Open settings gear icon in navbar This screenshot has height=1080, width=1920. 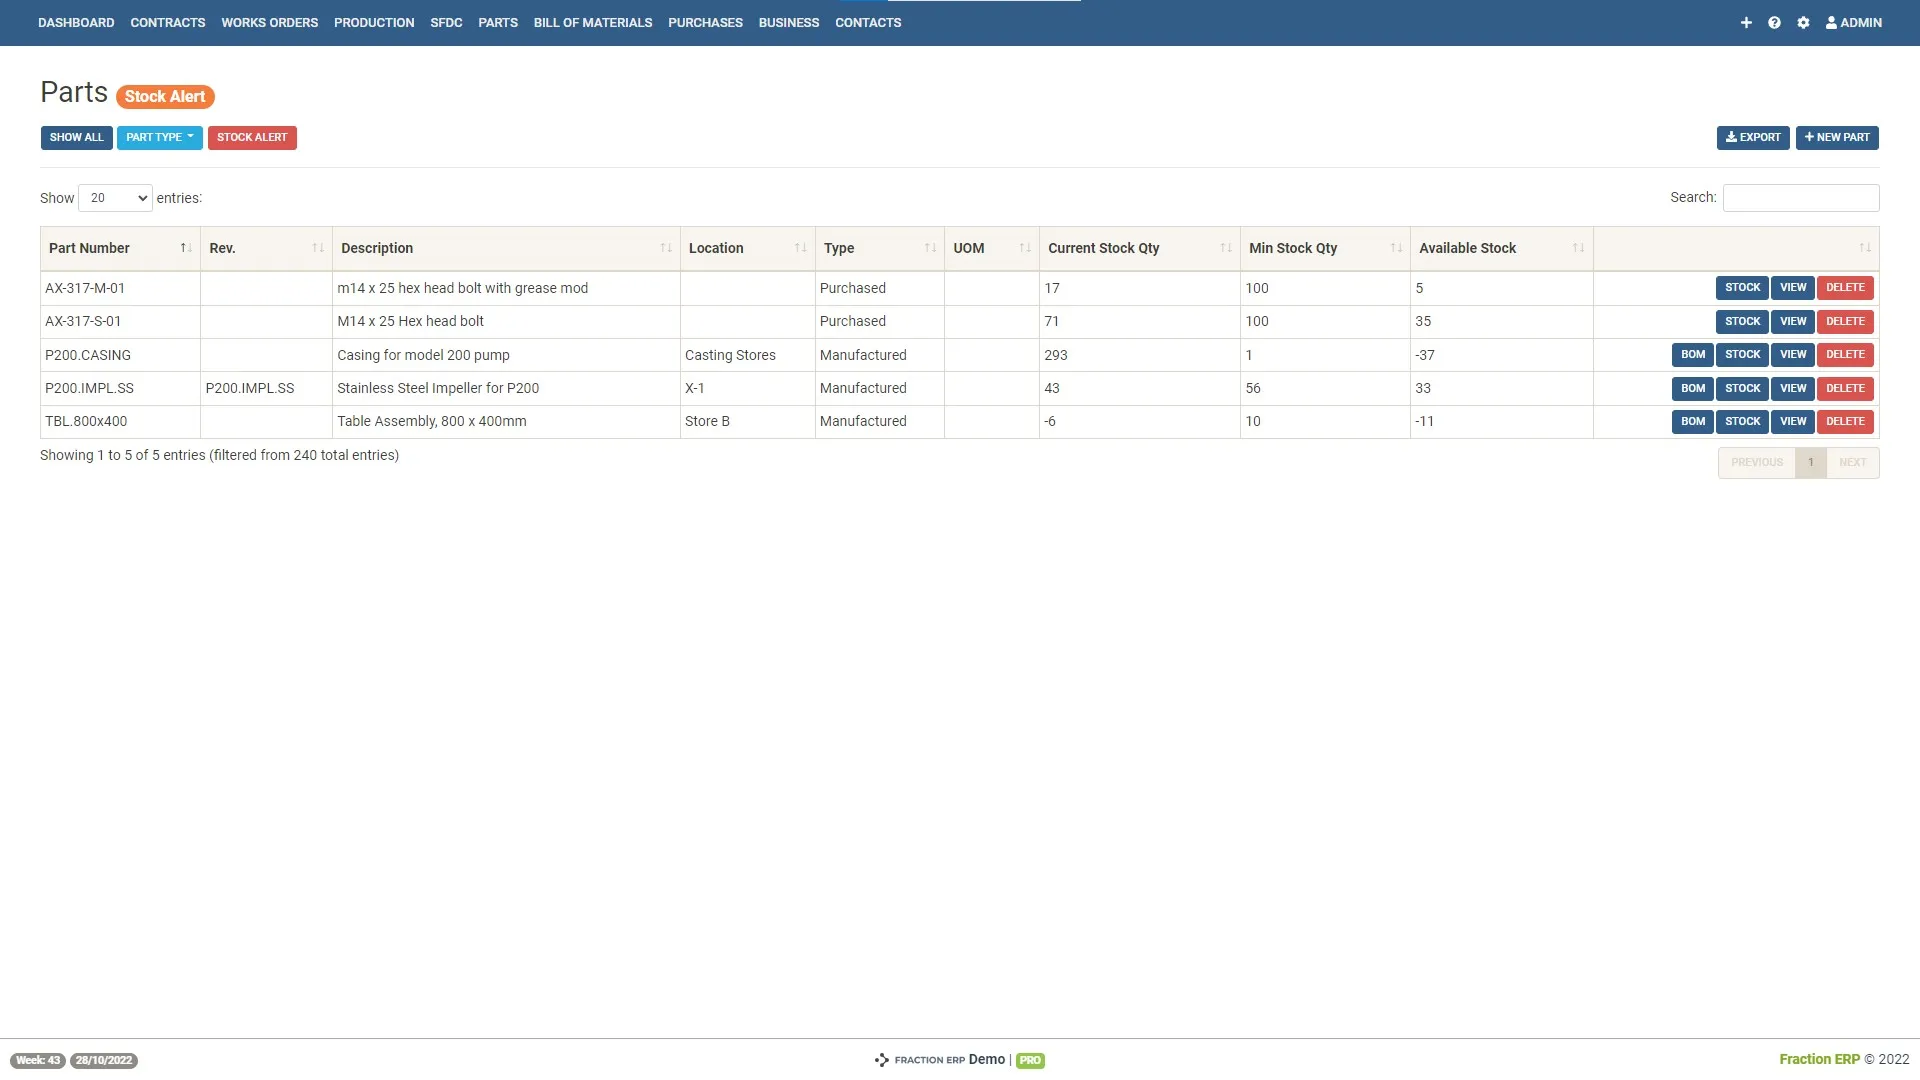click(x=1803, y=23)
